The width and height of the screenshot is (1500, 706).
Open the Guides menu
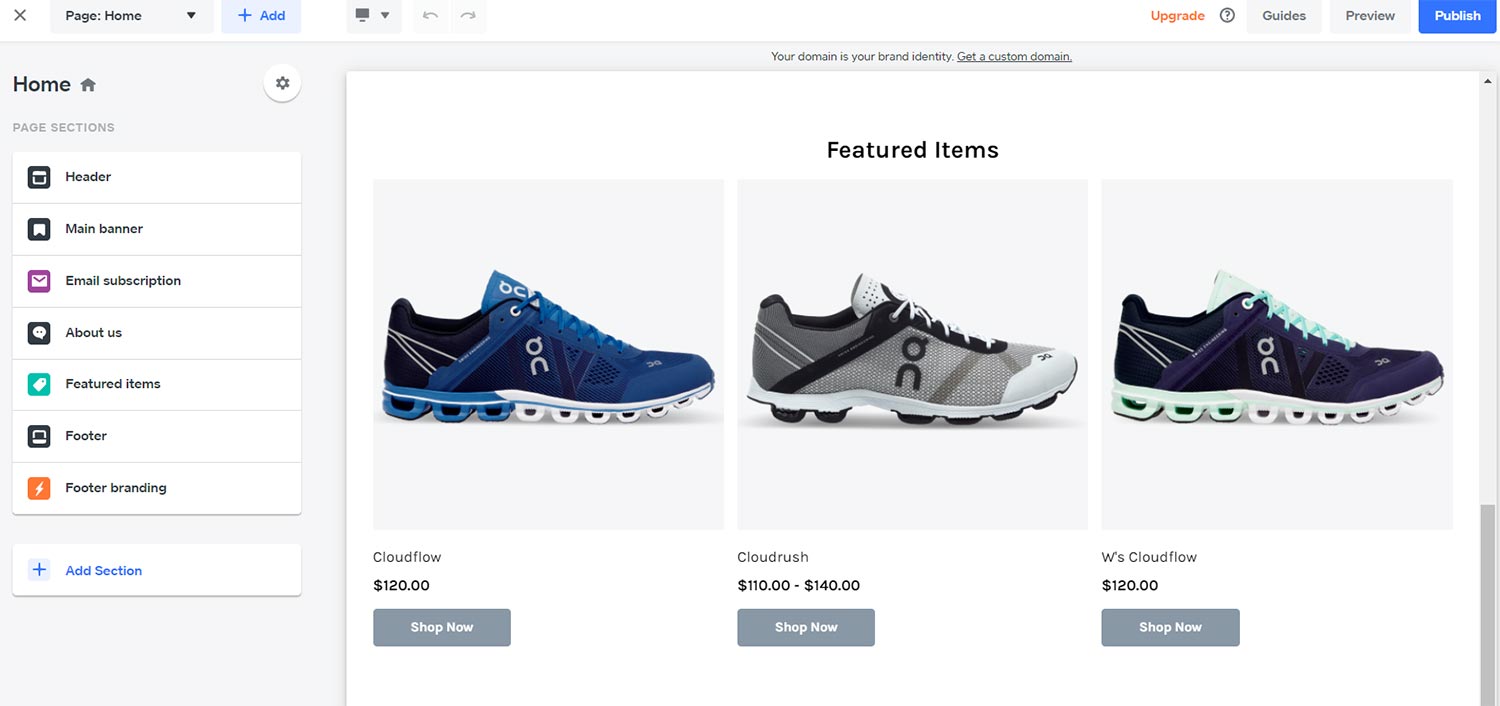[x=1284, y=15]
